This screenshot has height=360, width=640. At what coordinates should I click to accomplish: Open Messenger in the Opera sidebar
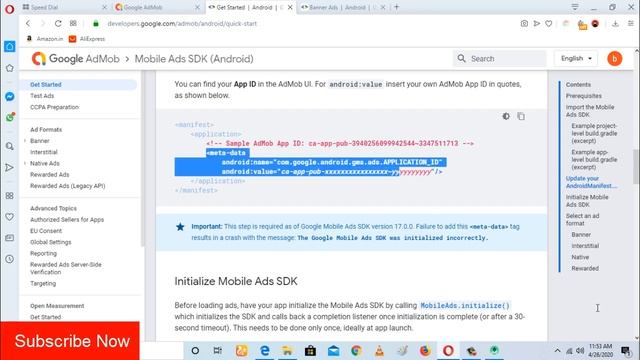tap(10, 96)
